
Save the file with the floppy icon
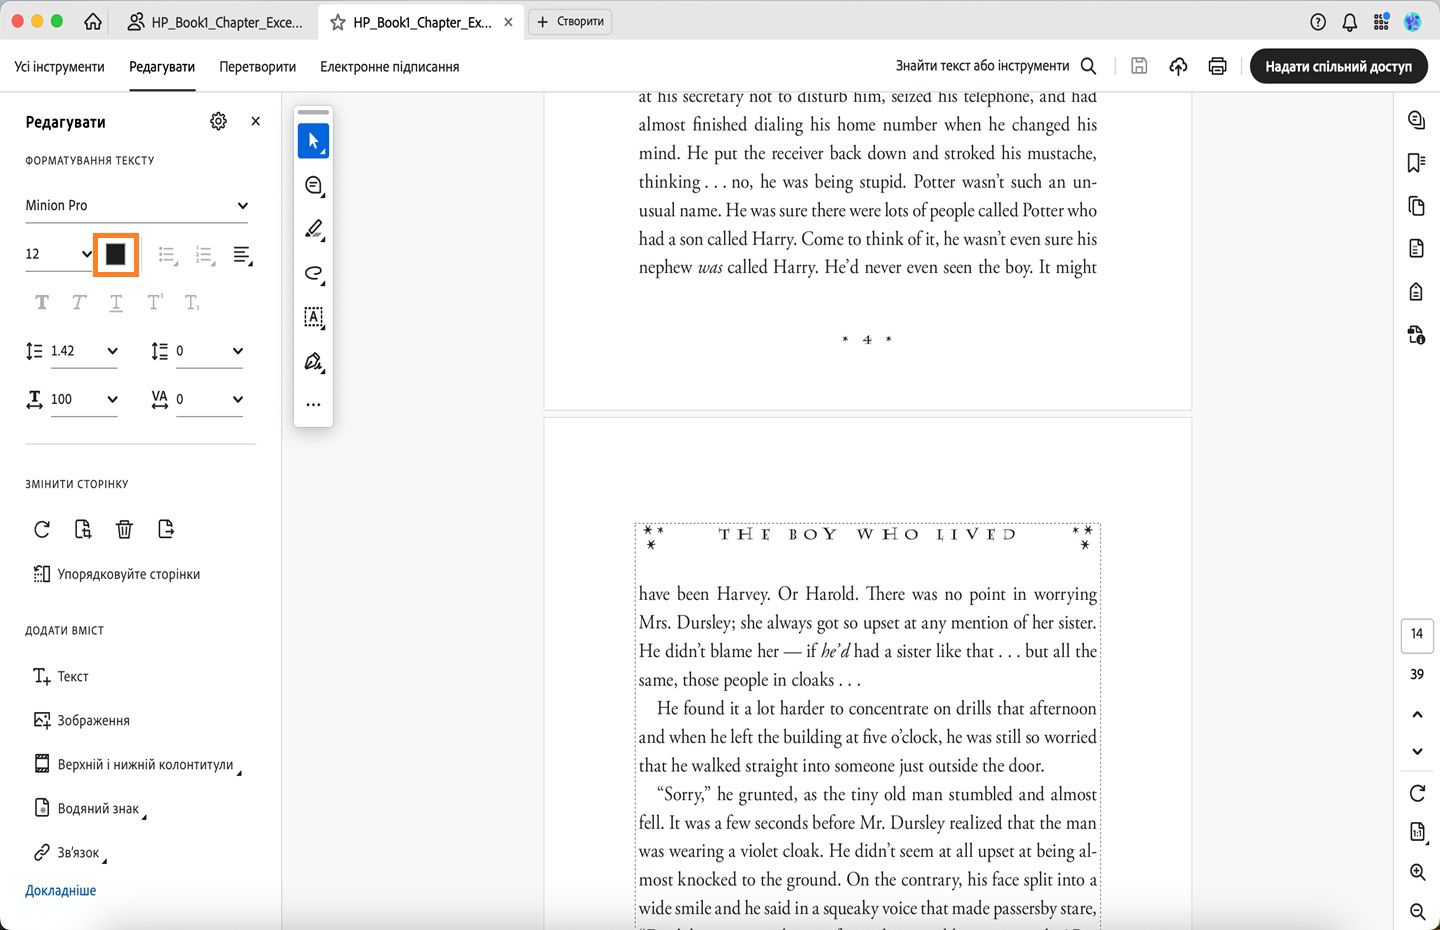(1139, 66)
